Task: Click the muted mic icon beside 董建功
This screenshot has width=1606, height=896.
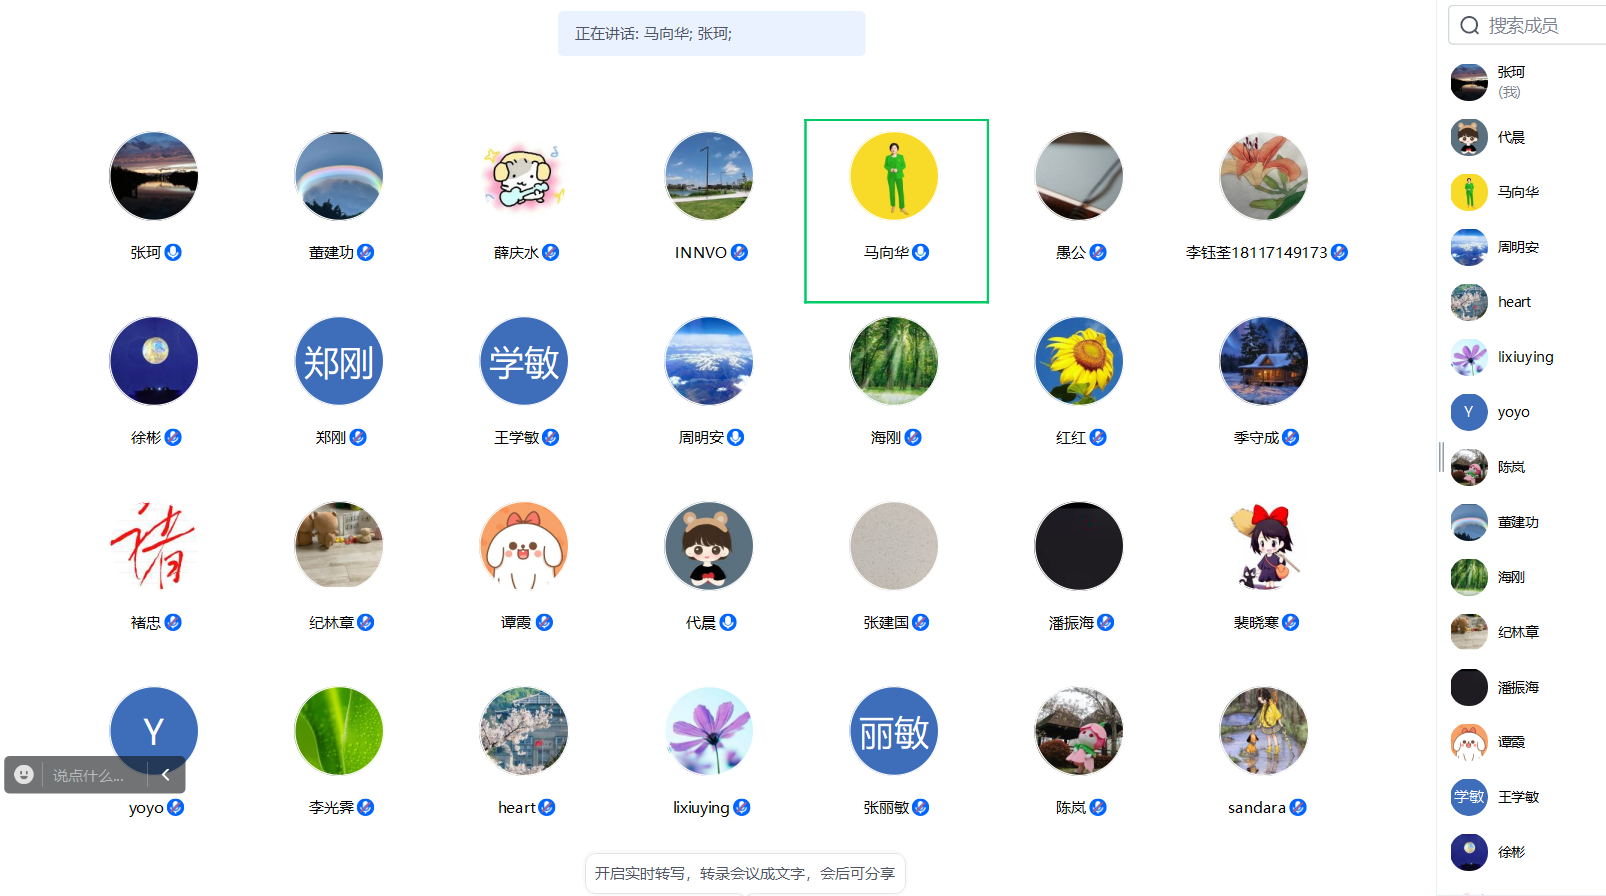Action: [366, 253]
